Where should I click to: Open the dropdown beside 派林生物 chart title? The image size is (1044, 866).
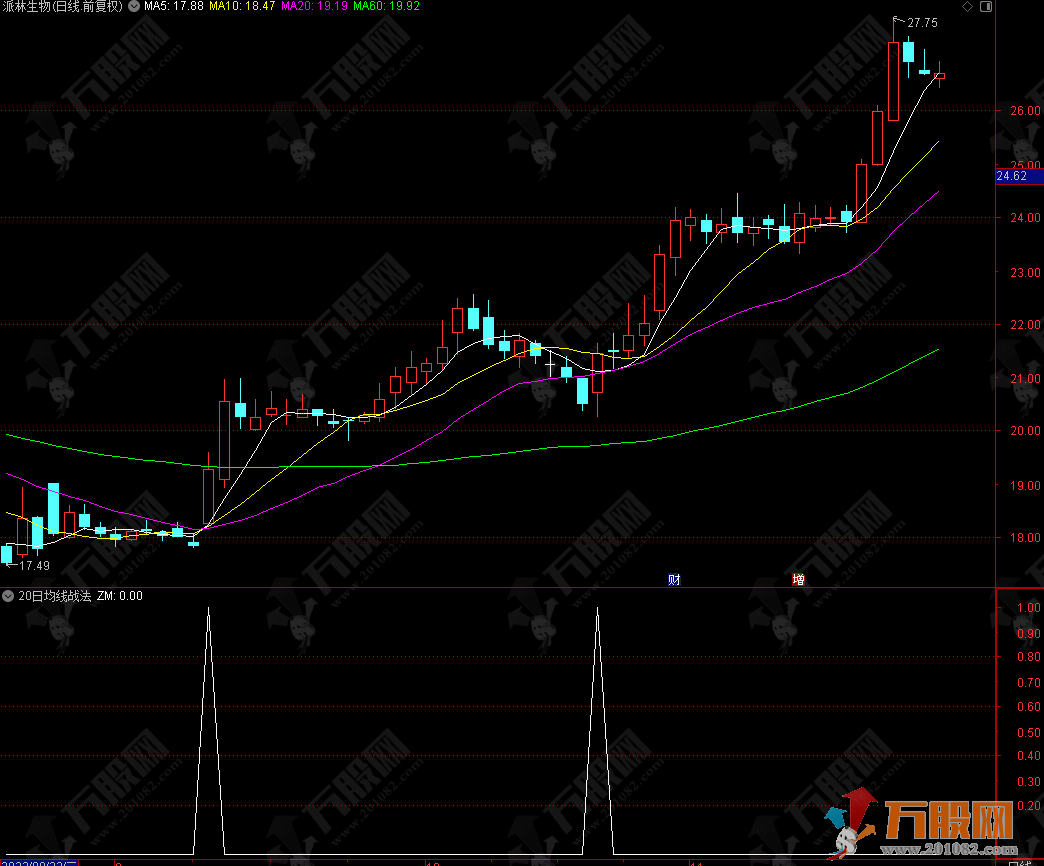(134, 6)
